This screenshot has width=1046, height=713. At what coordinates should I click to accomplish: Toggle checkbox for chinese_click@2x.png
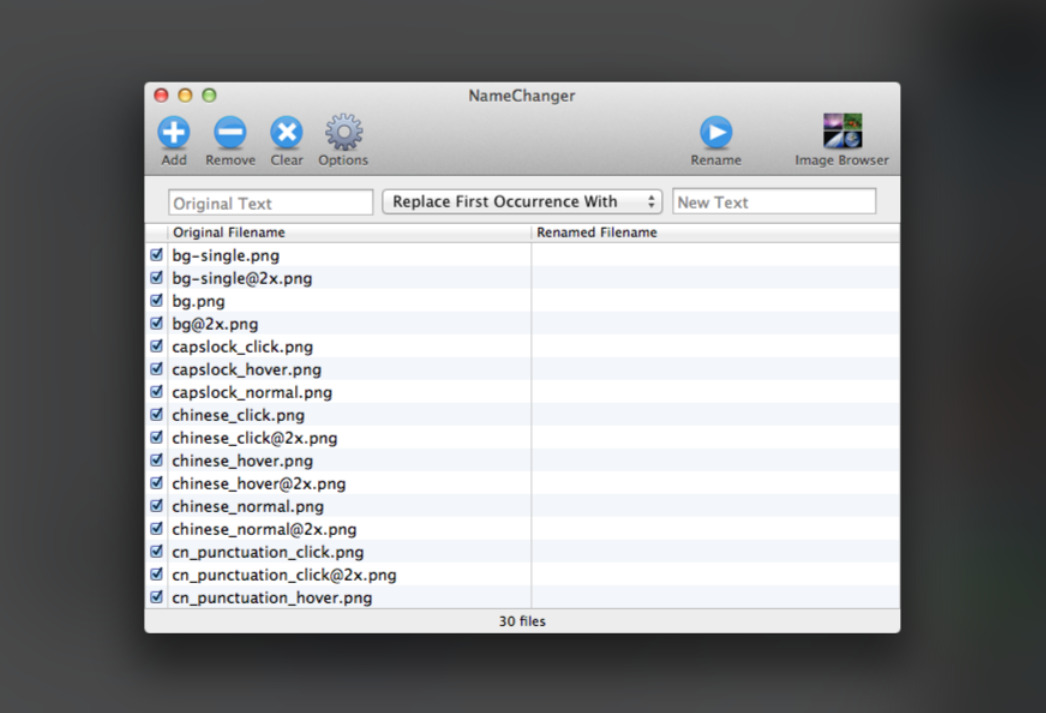point(157,438)
